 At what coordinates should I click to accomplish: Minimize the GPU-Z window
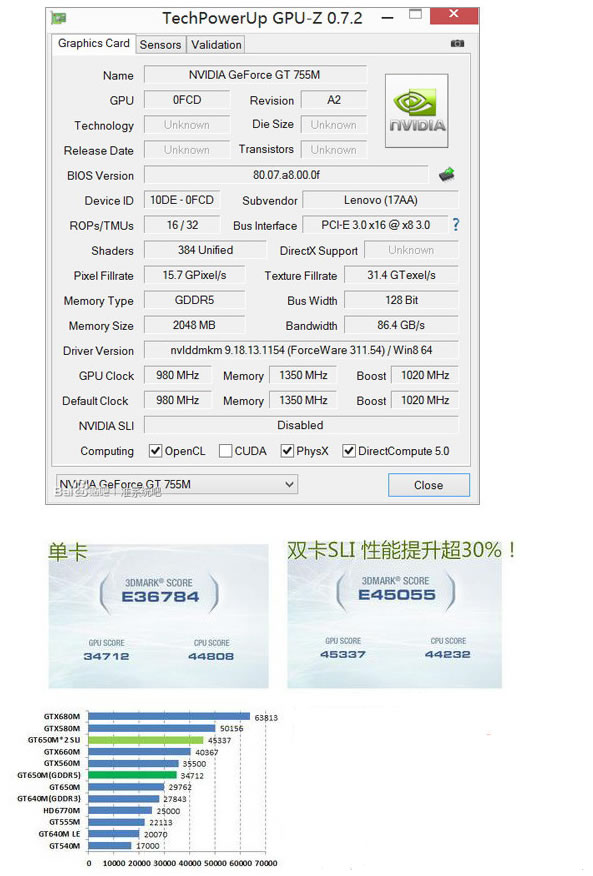(387, 18)
